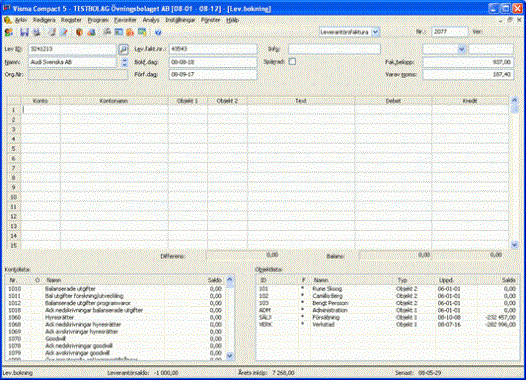Select object 102 Camilla Berg
526x380 pixels.
pyautogui.click(x=387, y=296)
